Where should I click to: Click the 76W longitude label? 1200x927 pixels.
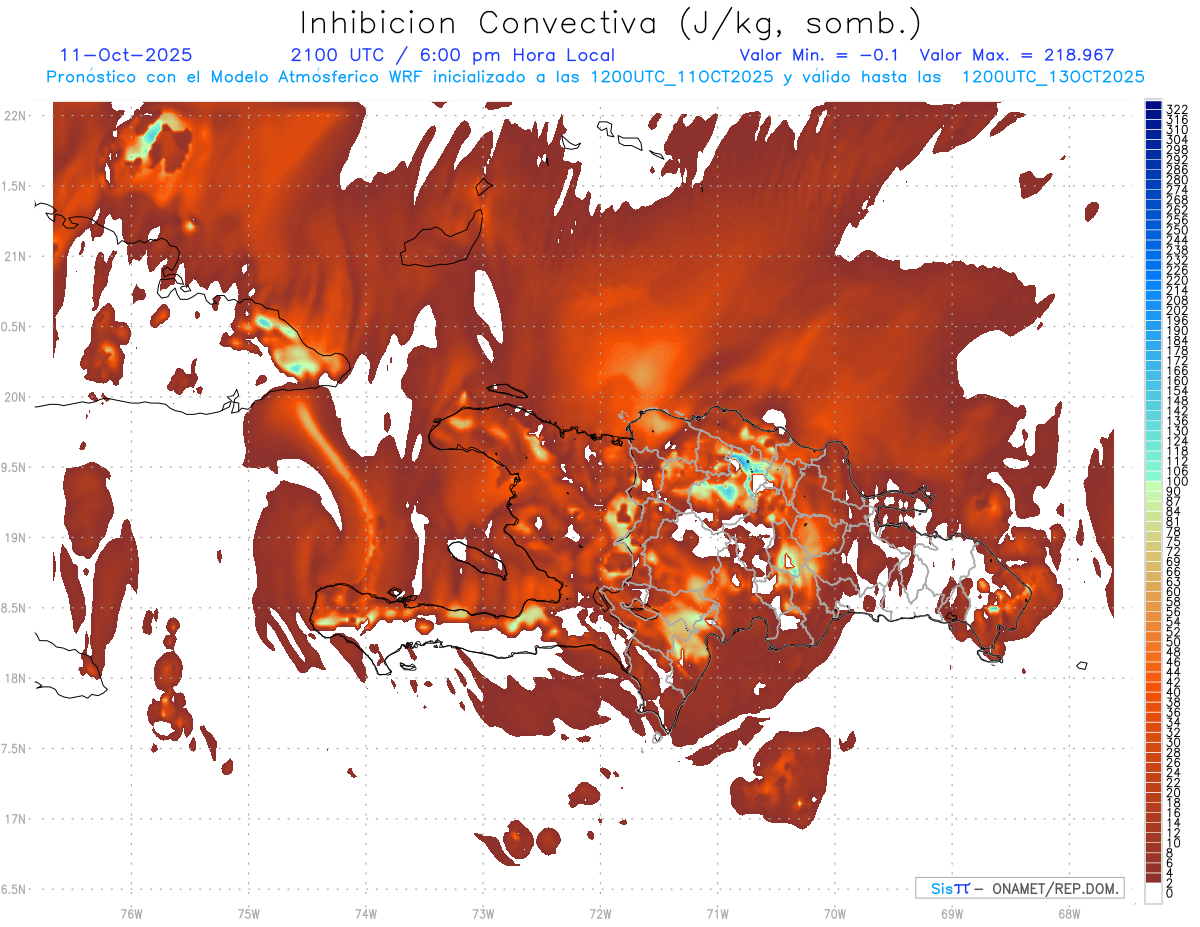(131, 913)
